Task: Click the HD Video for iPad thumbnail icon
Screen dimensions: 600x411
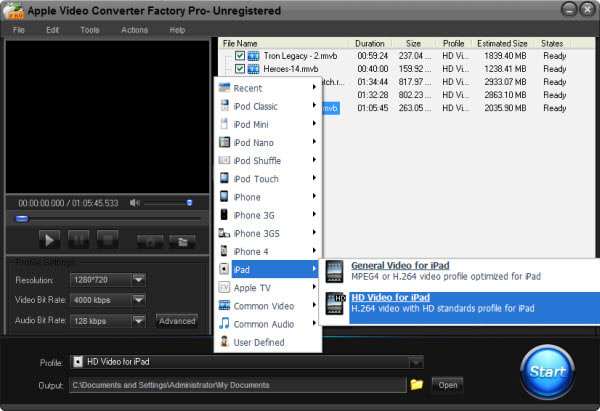Action: pyautogui.click(x=335, y=304)
